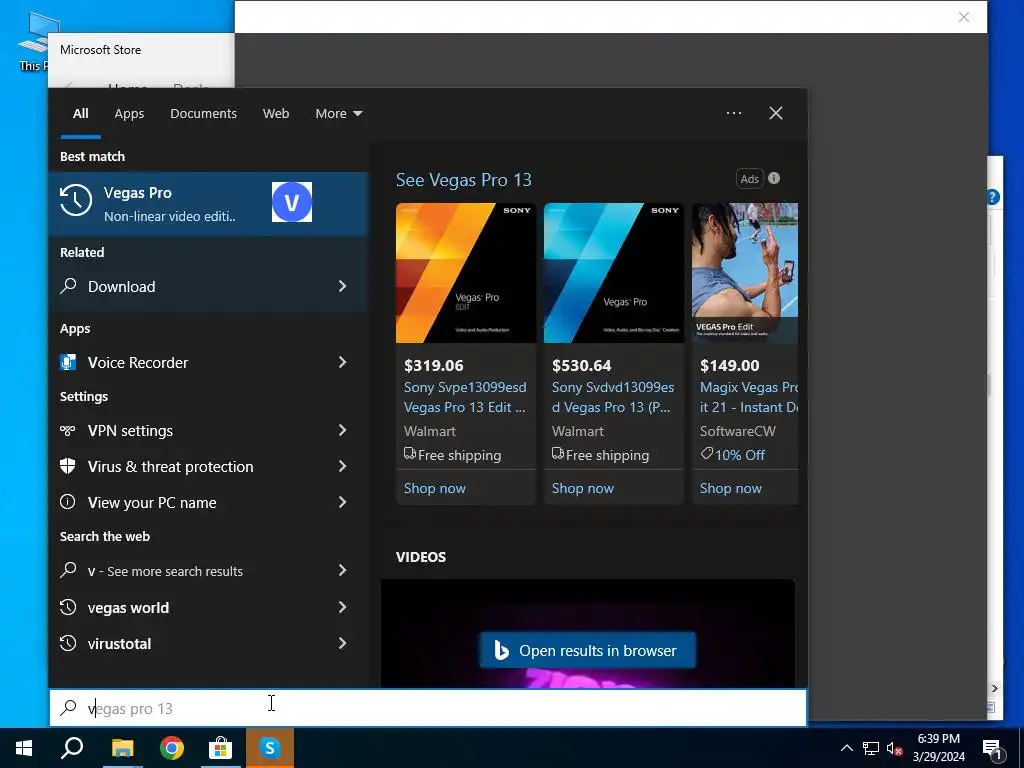Viewport: 1024px width, 768px height.
Task: Click Shop now under the $149.00 product
Action: pyautogui.click(x=731, y=488)
